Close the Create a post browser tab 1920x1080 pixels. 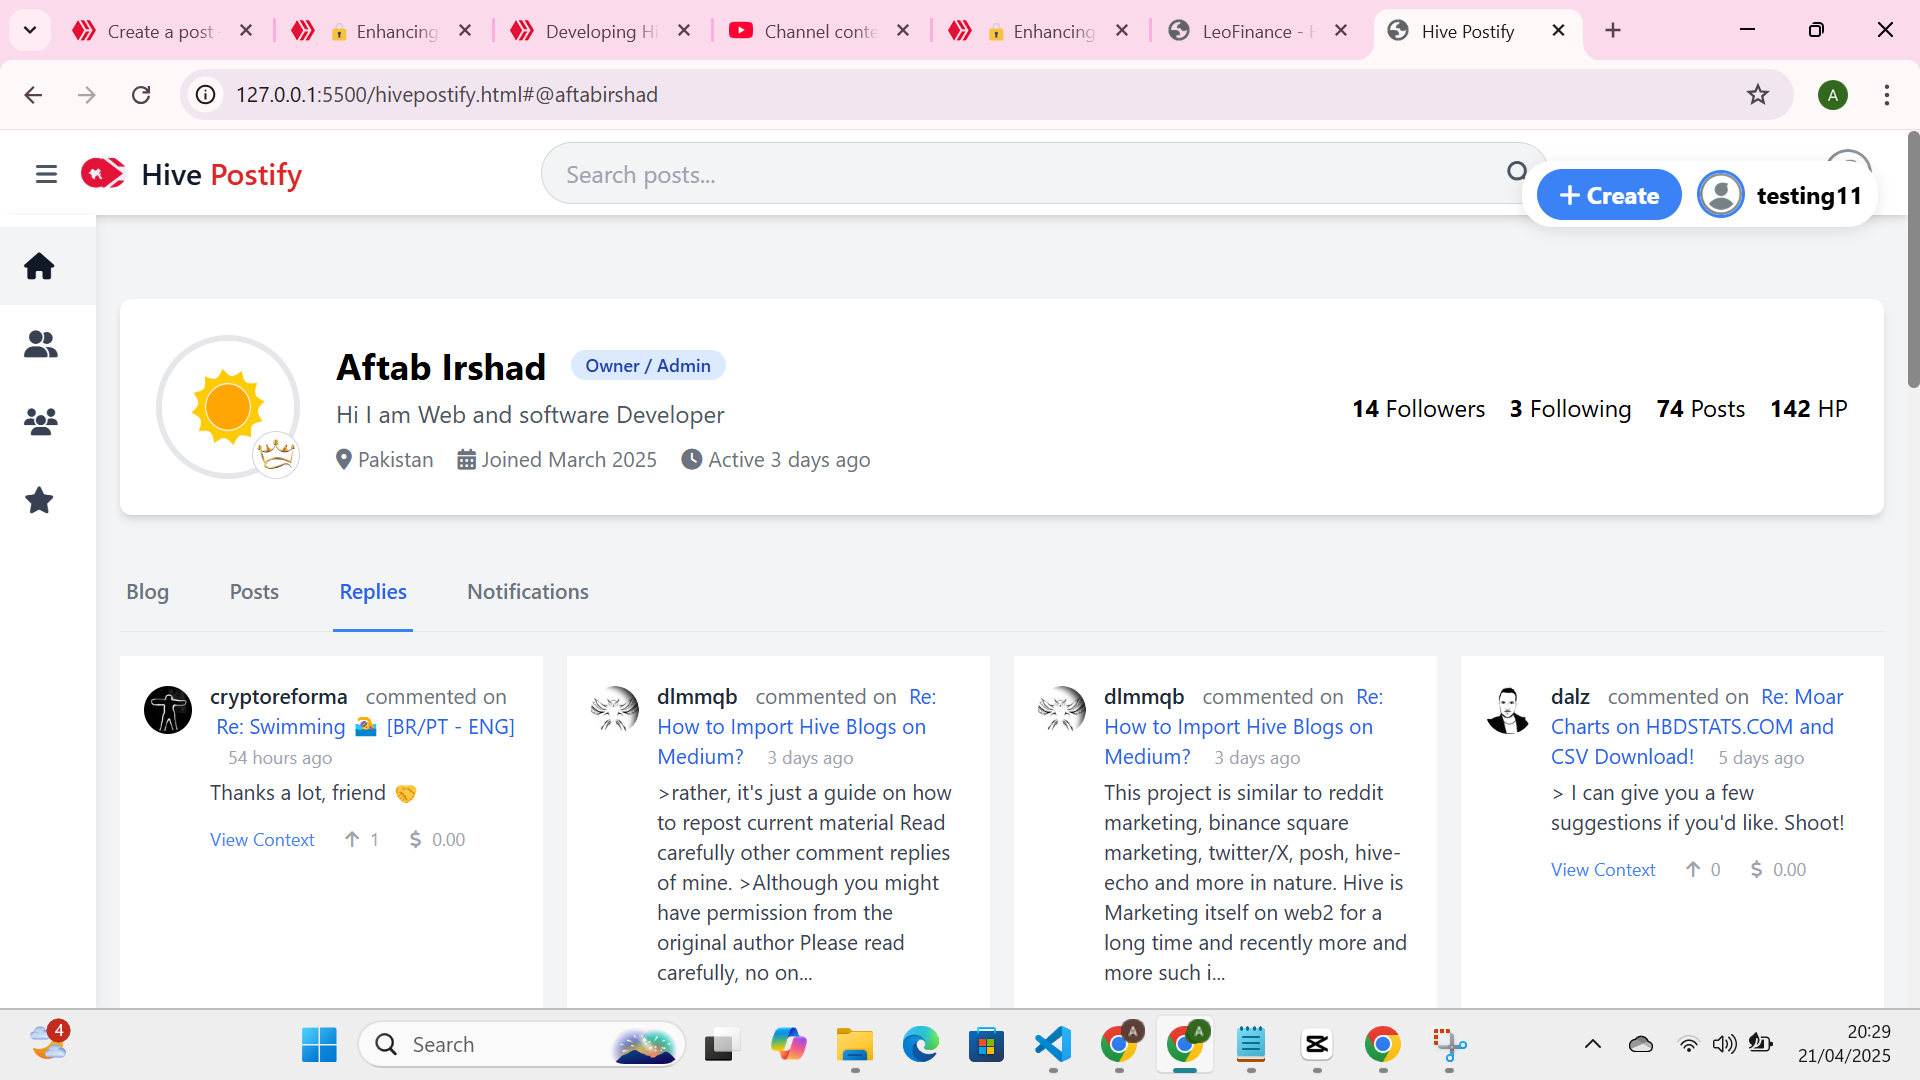[246, 31]
